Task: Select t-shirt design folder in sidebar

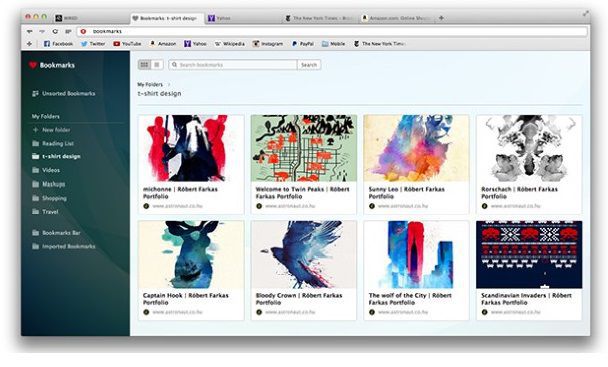Action: coord(57,156)
